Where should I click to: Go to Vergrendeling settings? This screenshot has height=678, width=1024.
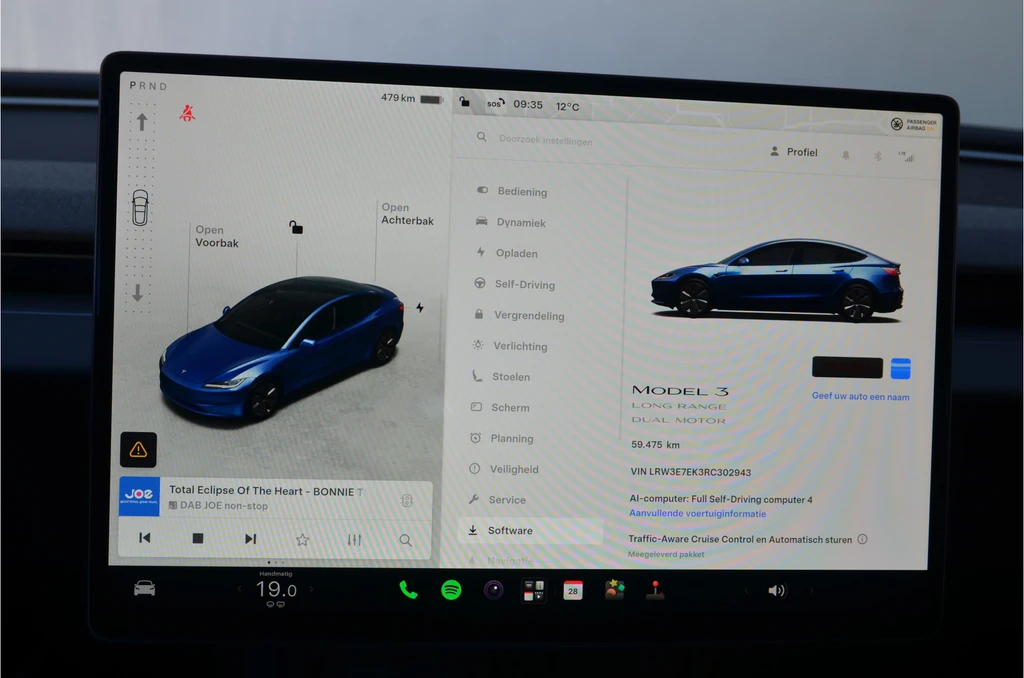pos(519,315)
